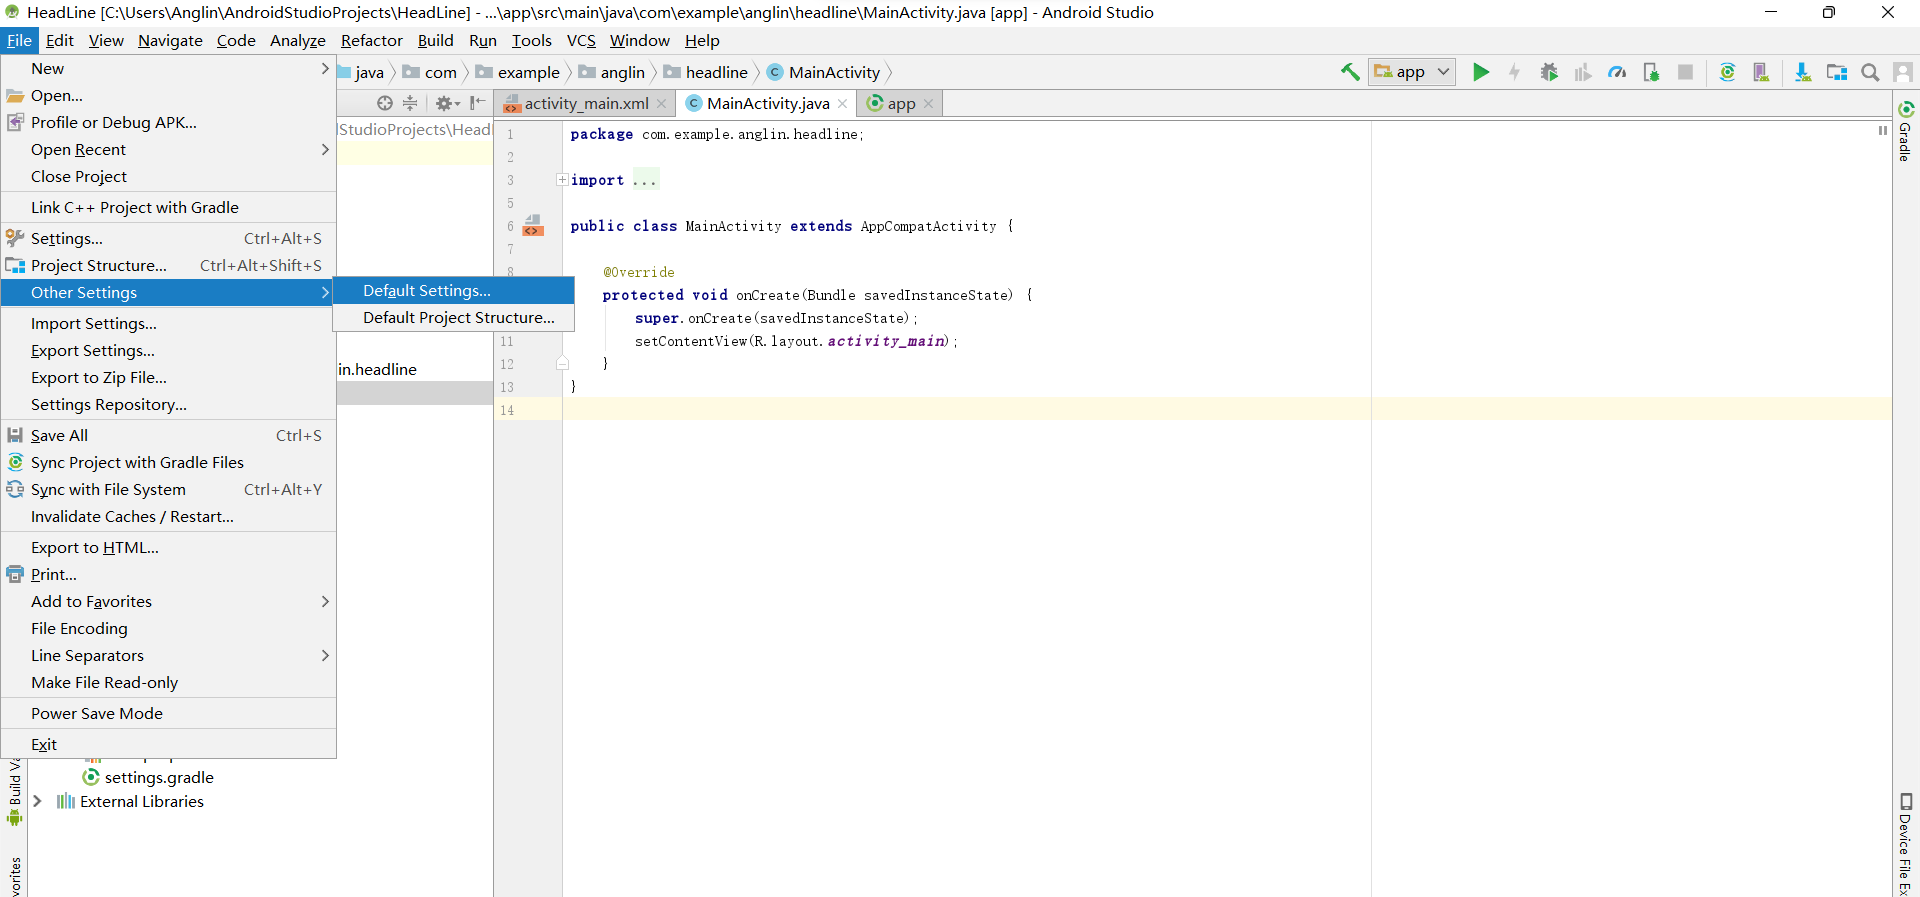Collapse the onCreate method fold marker
This screenshot has height=897, width=1920.
562,364
